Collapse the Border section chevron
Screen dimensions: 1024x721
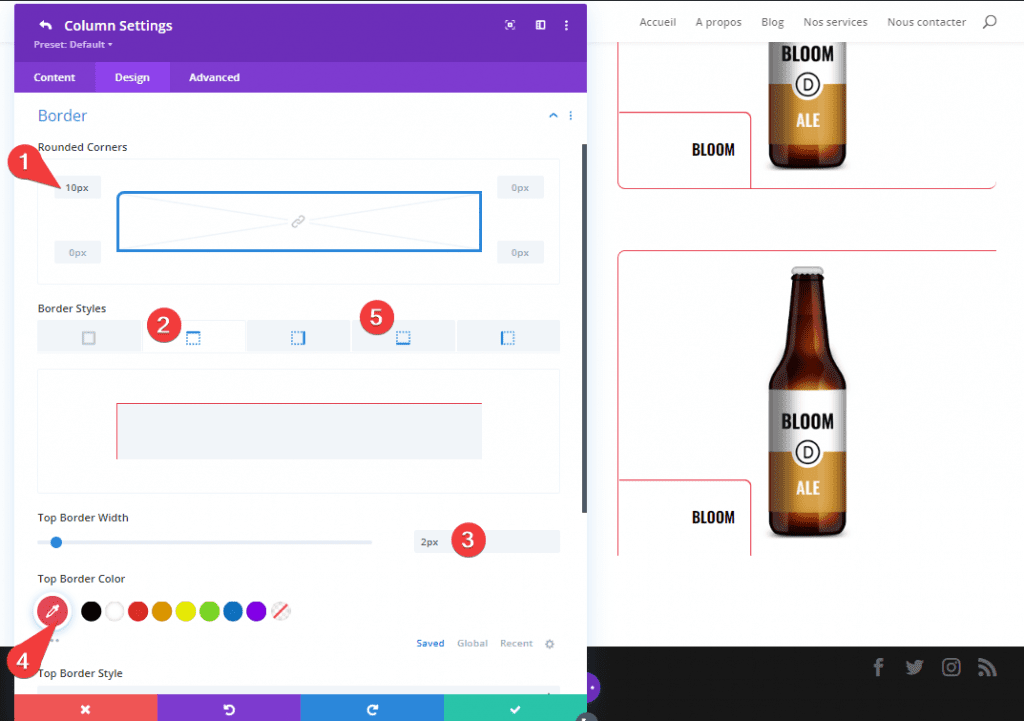click(x=553, y=116)
